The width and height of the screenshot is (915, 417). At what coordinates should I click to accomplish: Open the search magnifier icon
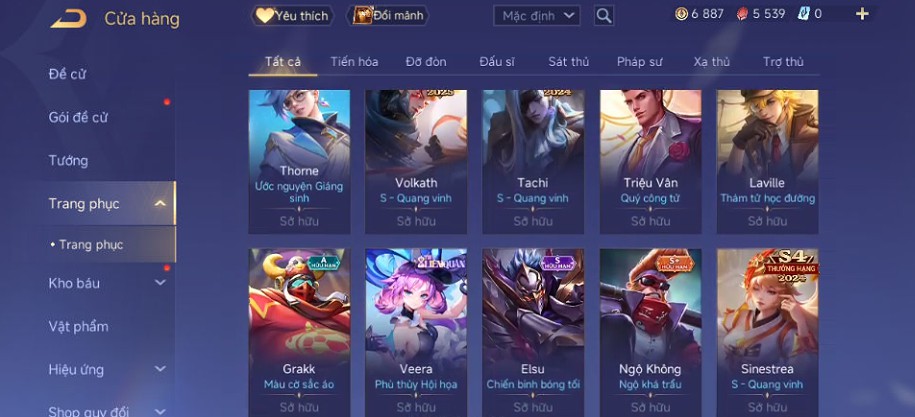point(604,16)
